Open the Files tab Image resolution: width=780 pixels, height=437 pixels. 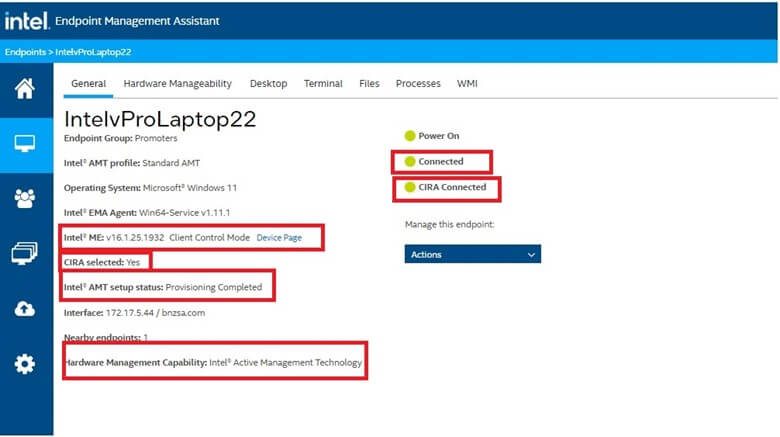369,84
